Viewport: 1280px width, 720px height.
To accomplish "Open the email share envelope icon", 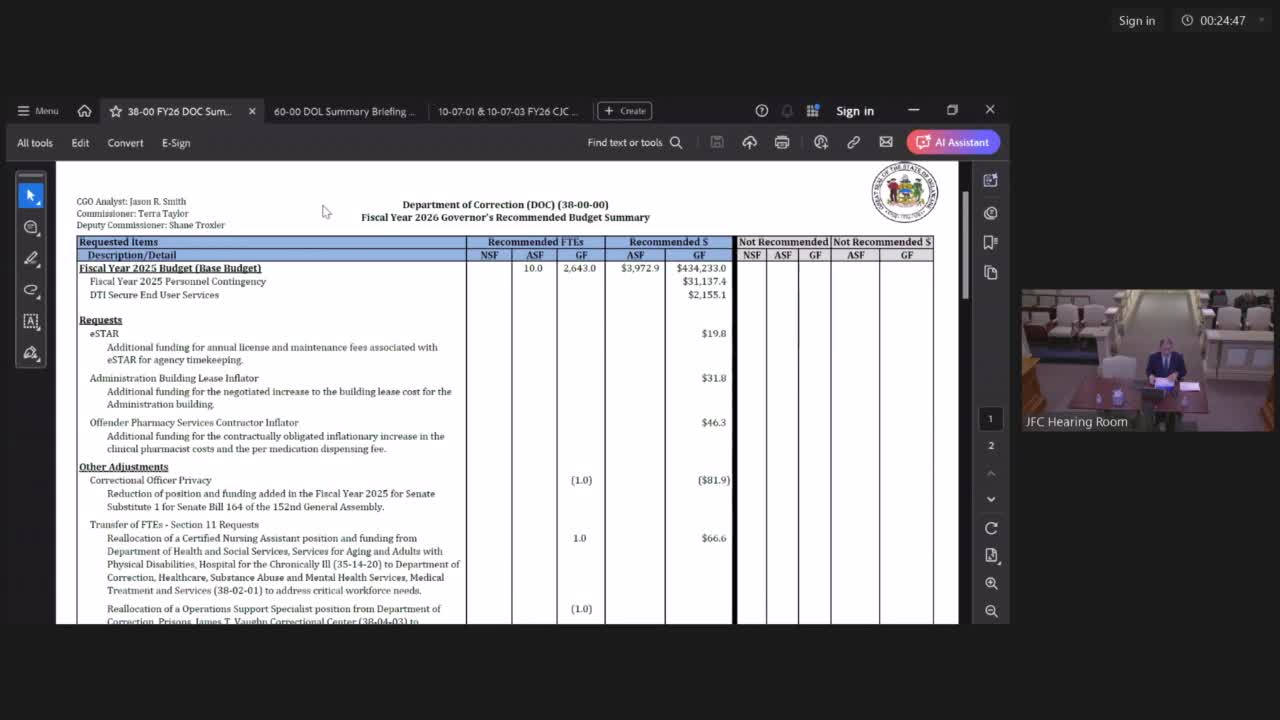I will (886, 143).
